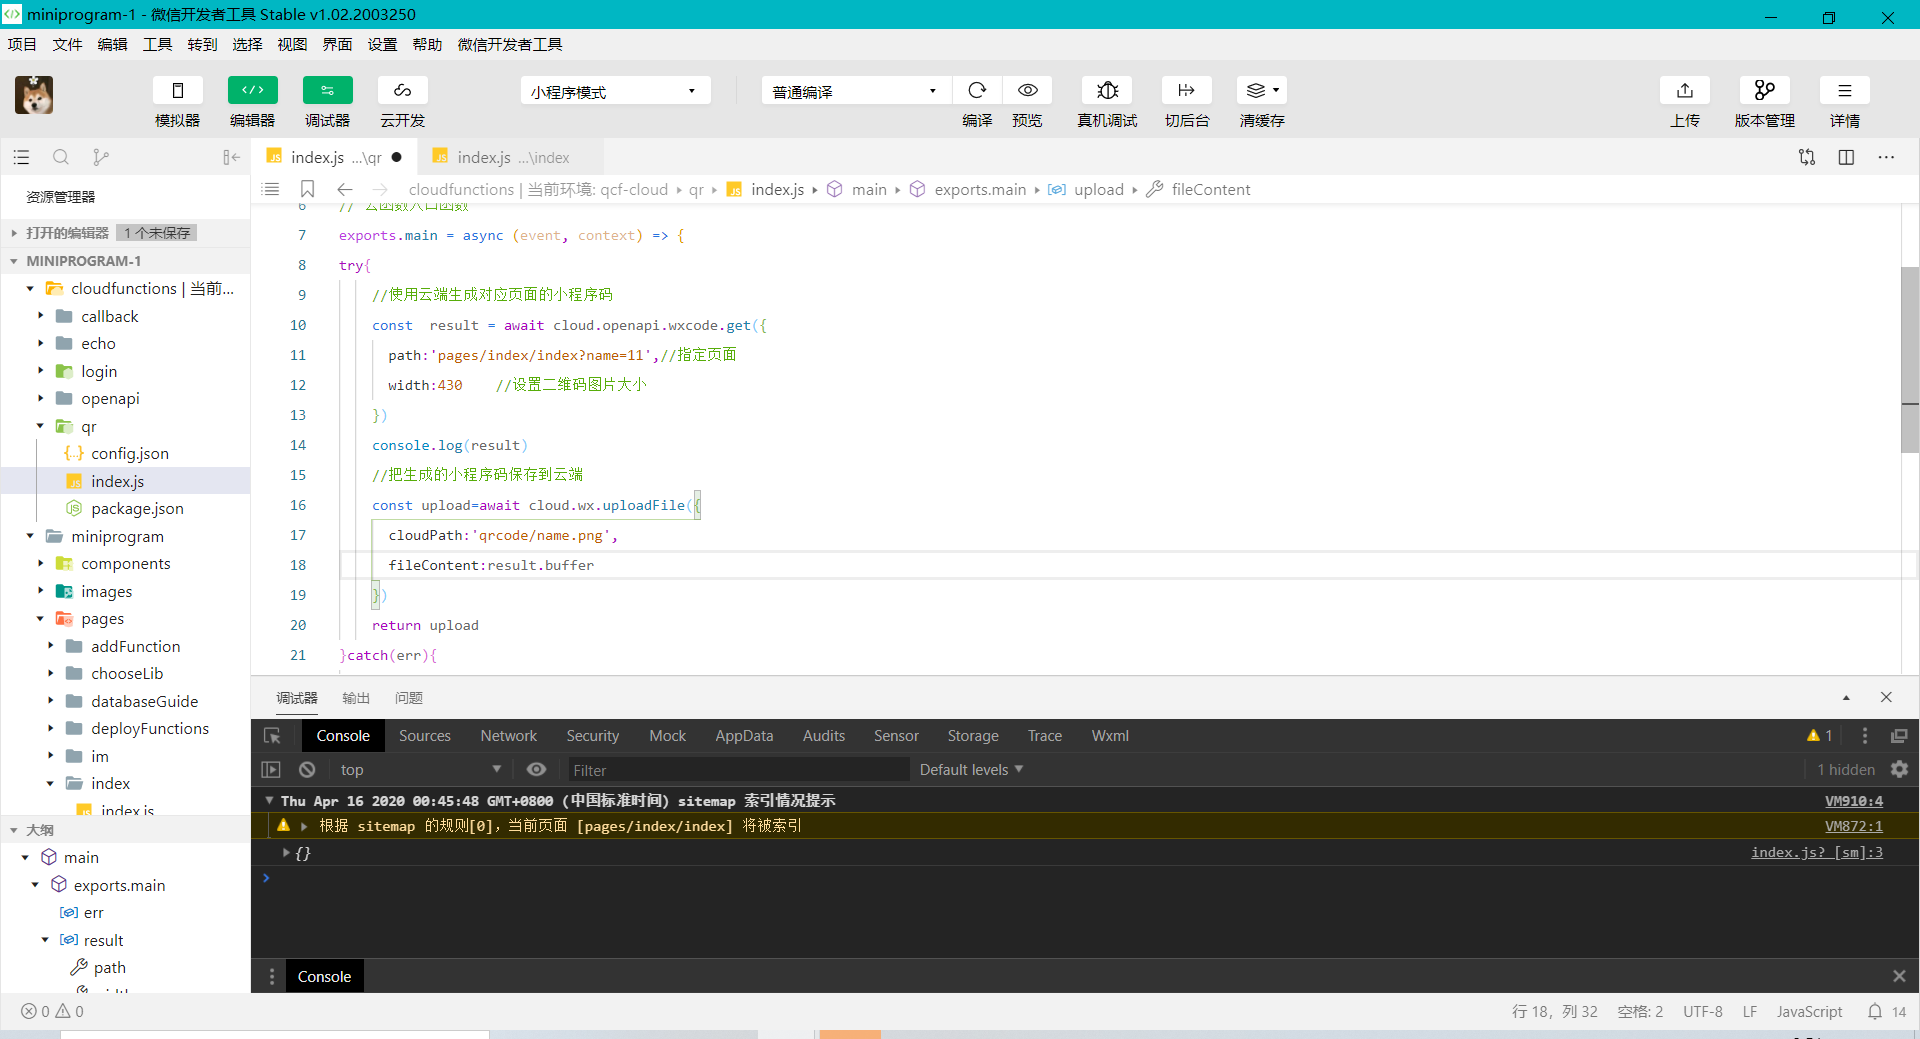1920x1039 pixels.
Task: Open the Default levels dropdown
Action: pos(971,769)
